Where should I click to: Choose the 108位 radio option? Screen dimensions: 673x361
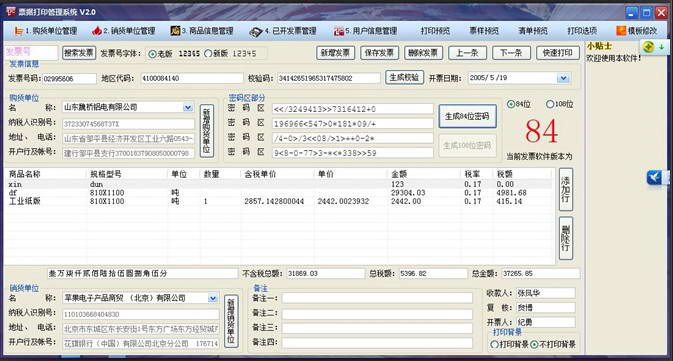550,104
